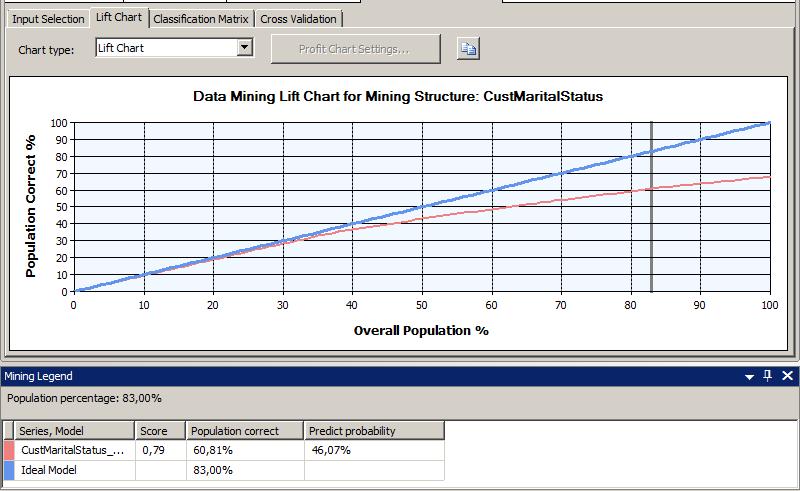Viewport: 800px width, 491px height.
Task: Click the Predict probability column header
Action: [x=374, y=431]
